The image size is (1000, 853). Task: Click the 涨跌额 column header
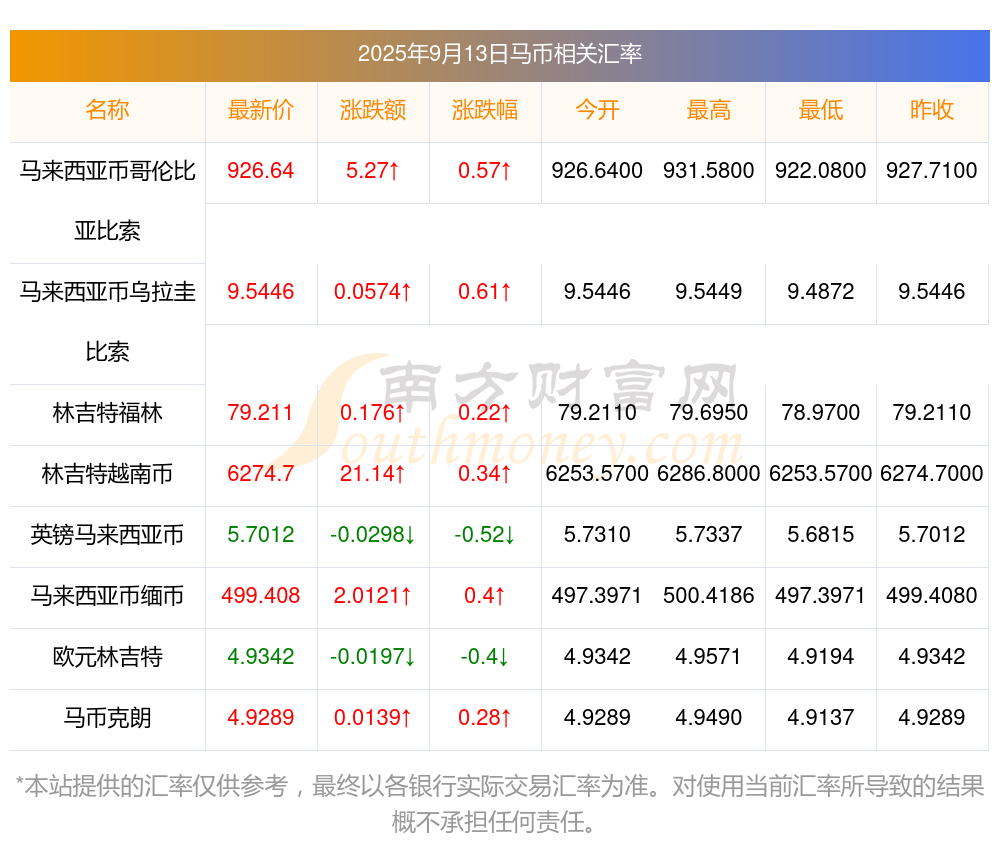tap(372, 110)
